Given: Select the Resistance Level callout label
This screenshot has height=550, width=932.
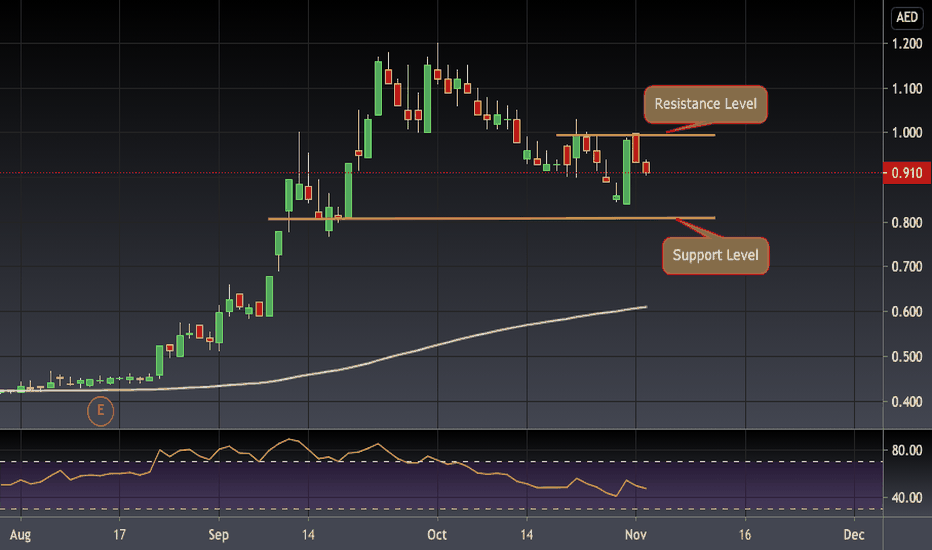Looking at the screenshot, I should tap(706, 104).
